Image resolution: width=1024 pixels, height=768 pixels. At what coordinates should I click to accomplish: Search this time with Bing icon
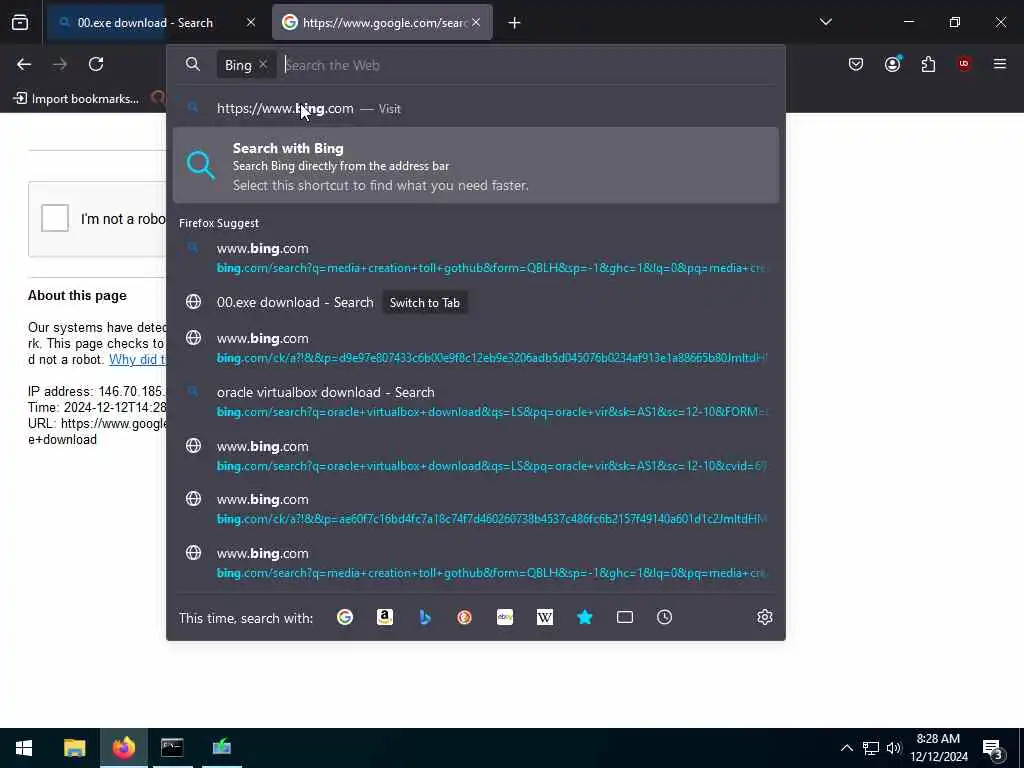pyautogui.click(x=425, y=617)
